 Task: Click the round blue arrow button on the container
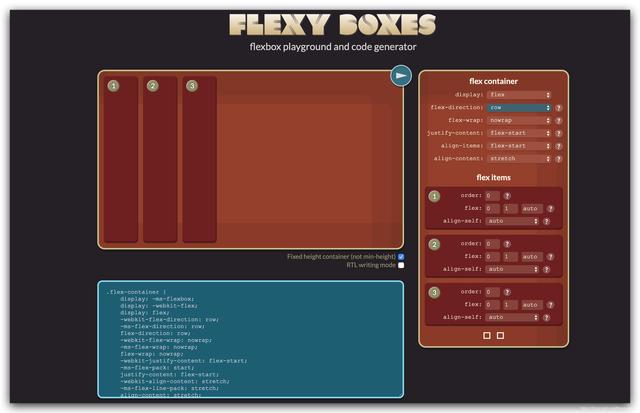click(401, 75)
